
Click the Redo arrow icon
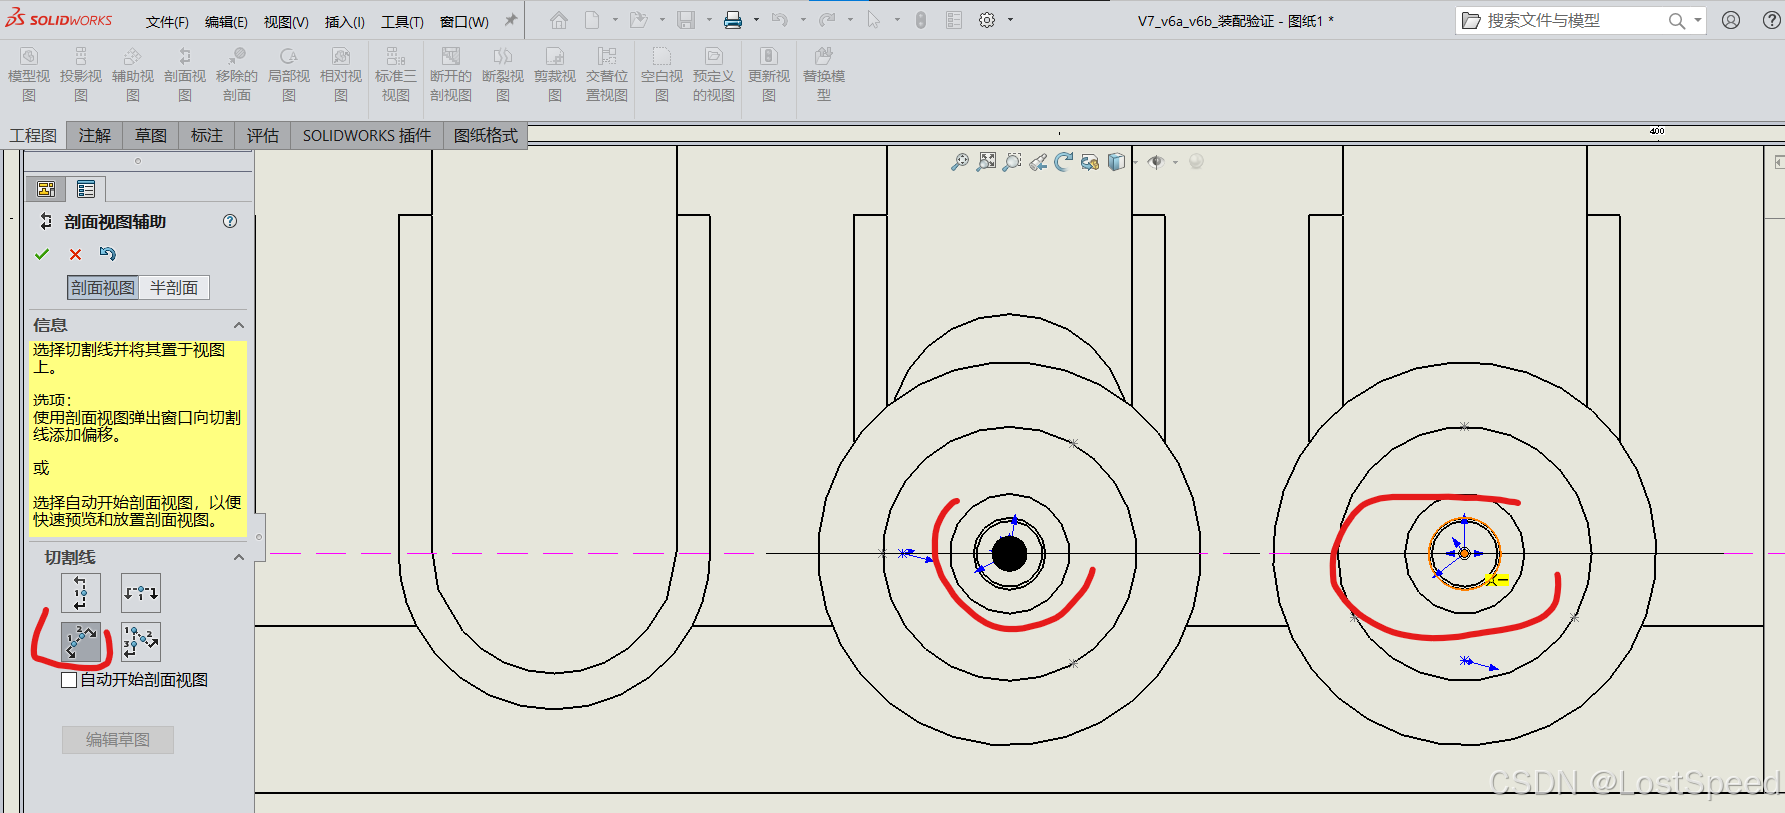[x=827, y=20]
